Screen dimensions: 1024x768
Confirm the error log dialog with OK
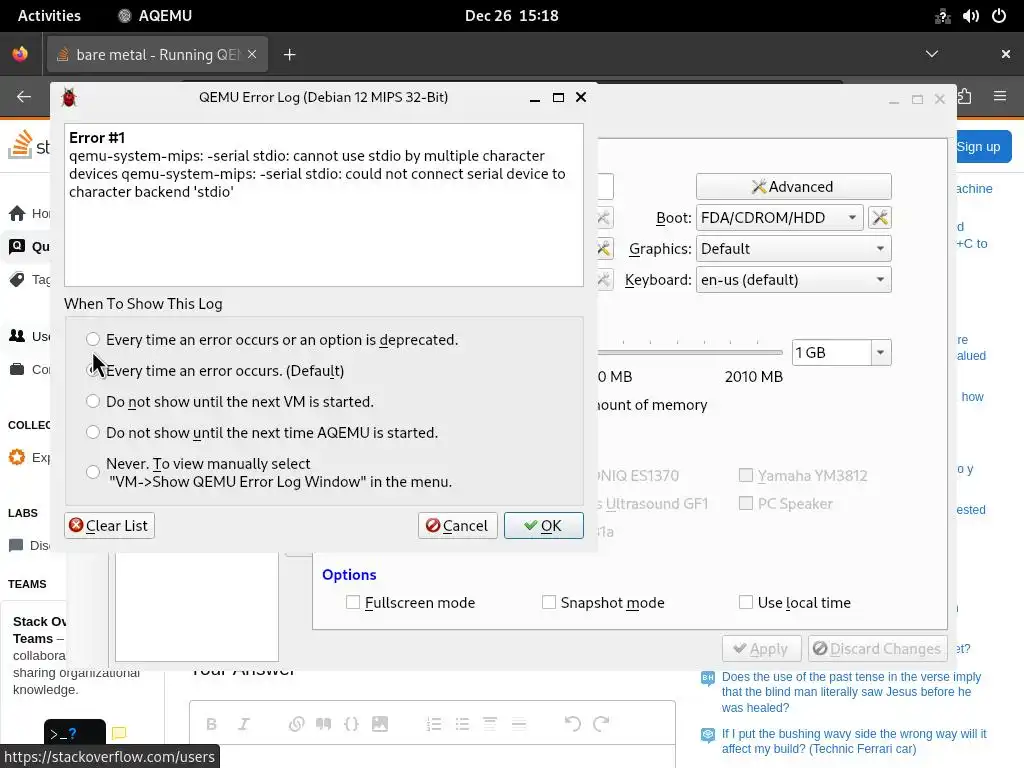(543, 526)
